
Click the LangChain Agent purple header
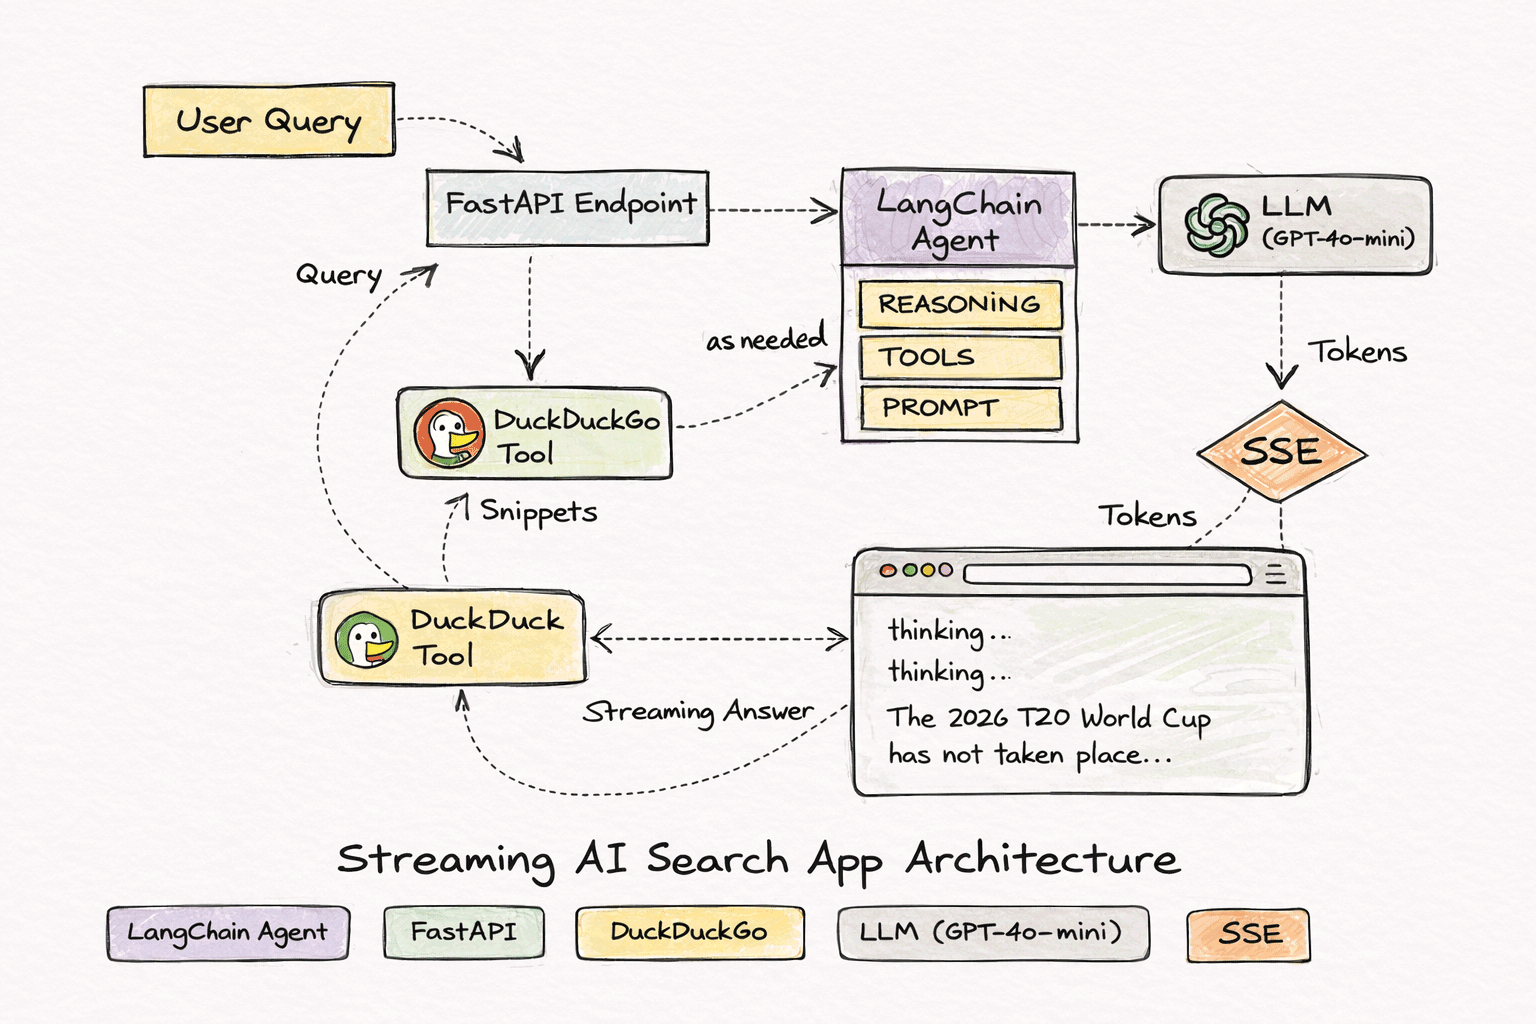(x=958, y=219)
